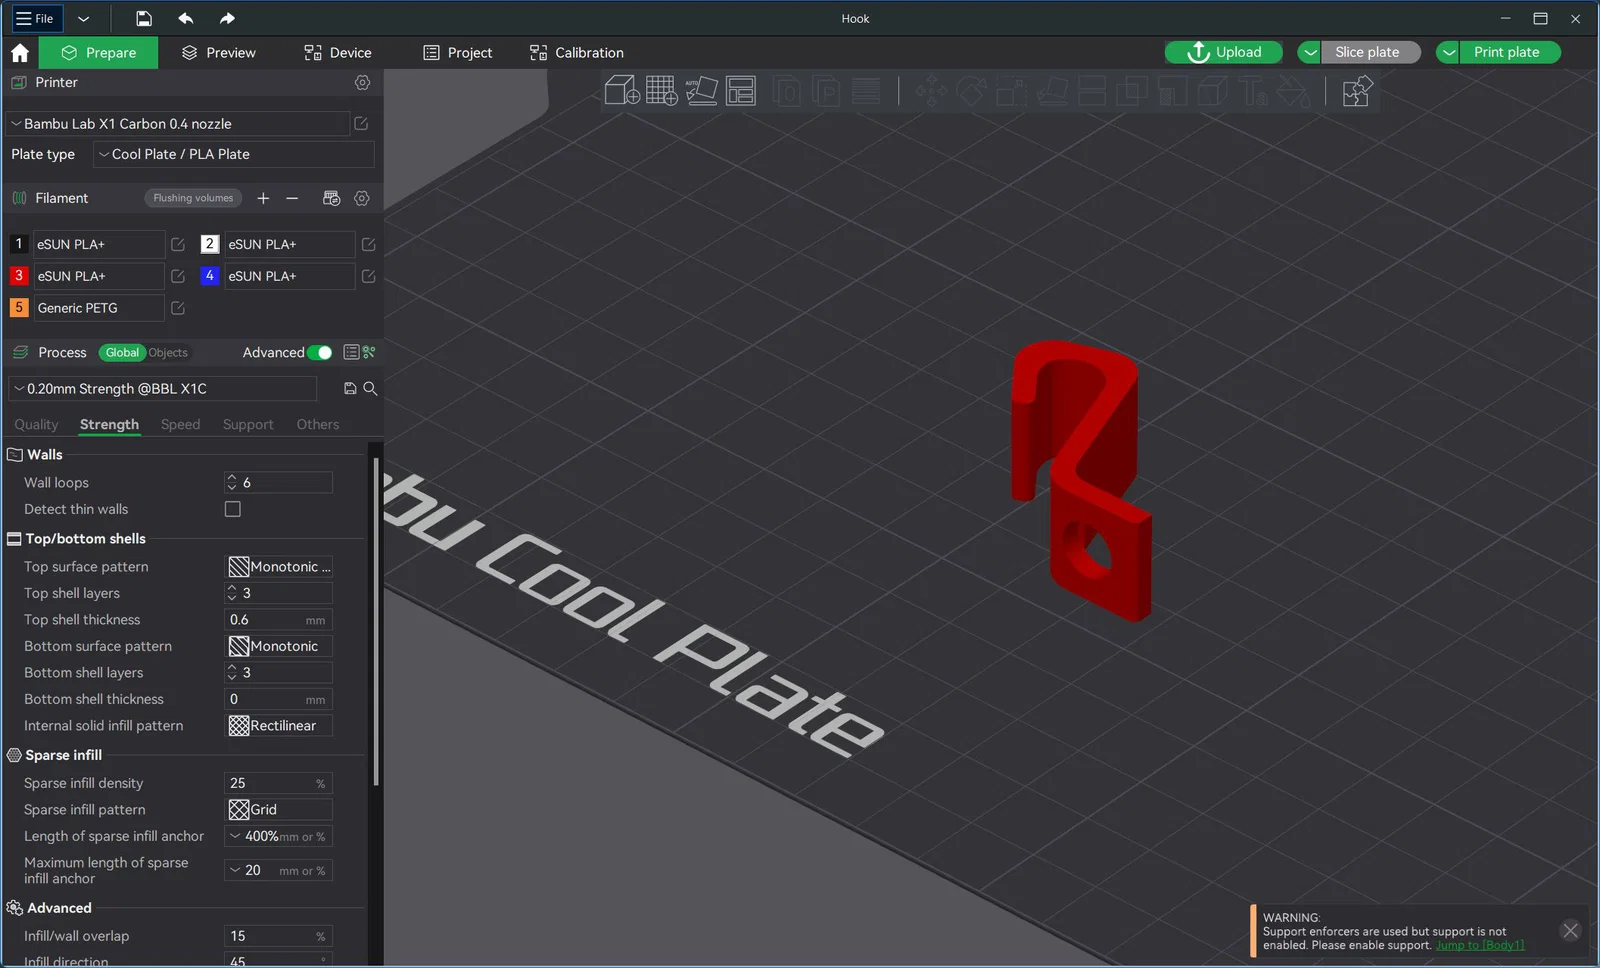Click the Arrange all objects icon

(x=741, y=91)
